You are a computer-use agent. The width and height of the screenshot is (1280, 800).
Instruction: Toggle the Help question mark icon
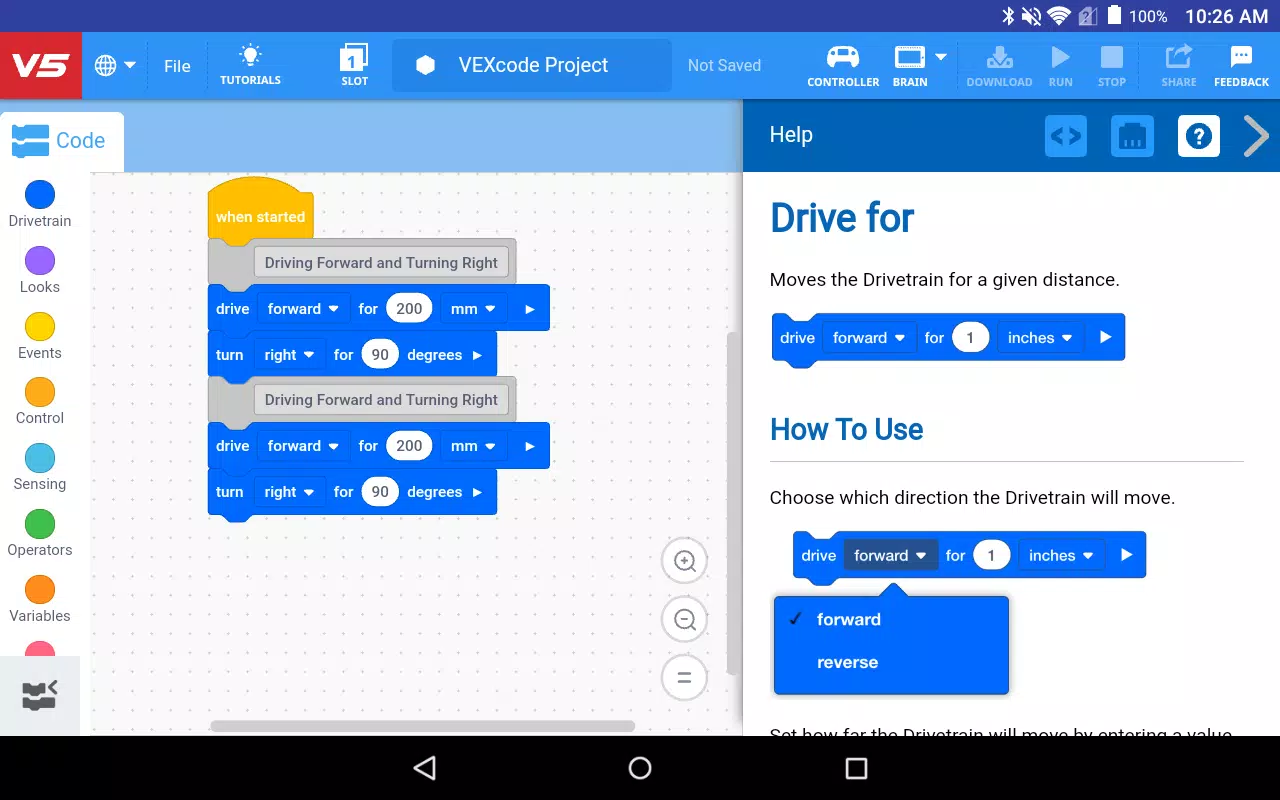coord(1199,136)
